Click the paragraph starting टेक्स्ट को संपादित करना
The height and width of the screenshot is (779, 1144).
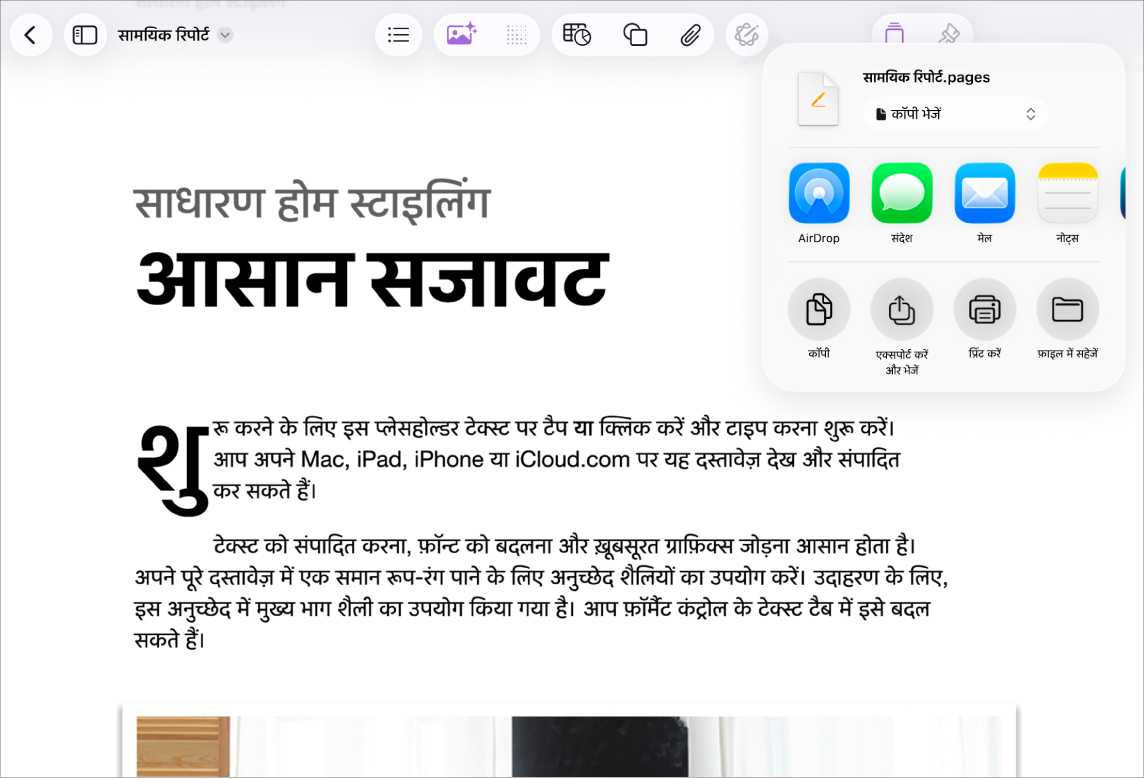[541, 592]
